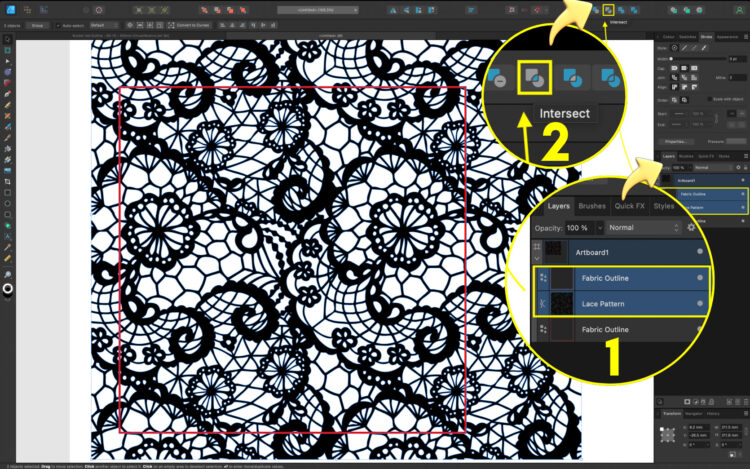Enable Scale with object checkbox
Image resolution: width=750 pixels, height=469 pixels.
pyautogui.click(x=710, y=100)
